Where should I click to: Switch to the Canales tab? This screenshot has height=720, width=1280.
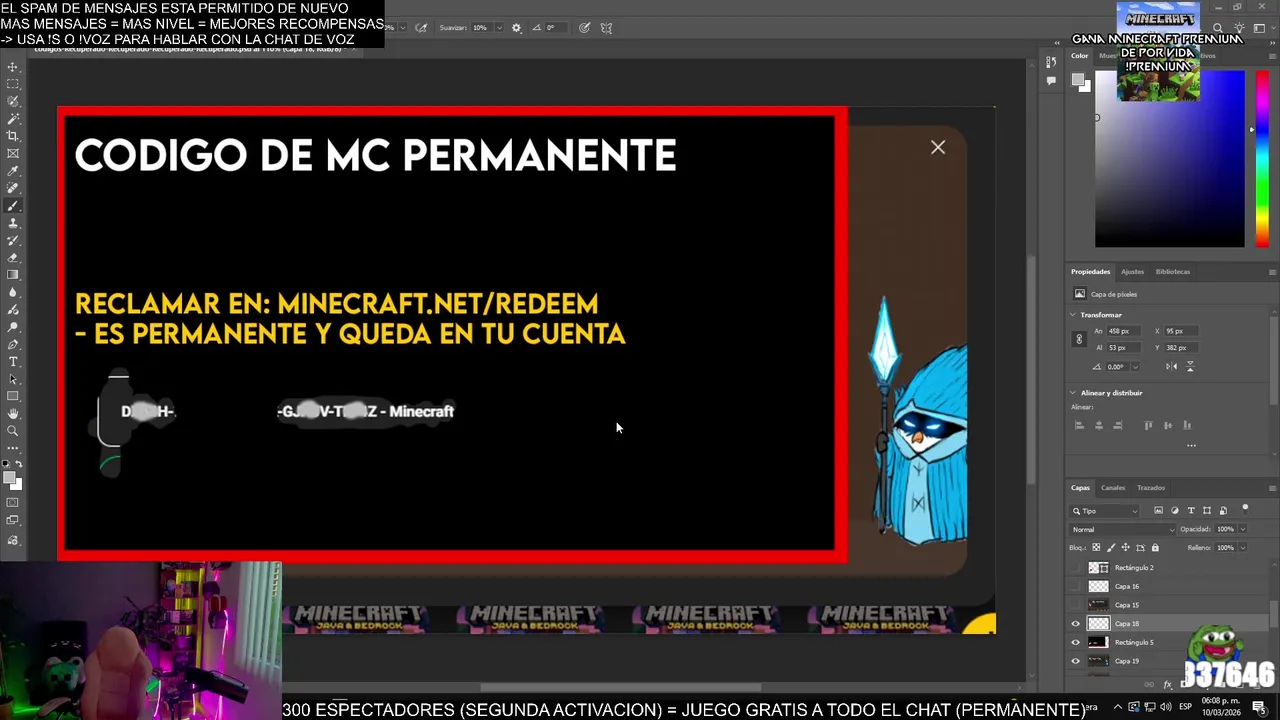point(1113,488)
